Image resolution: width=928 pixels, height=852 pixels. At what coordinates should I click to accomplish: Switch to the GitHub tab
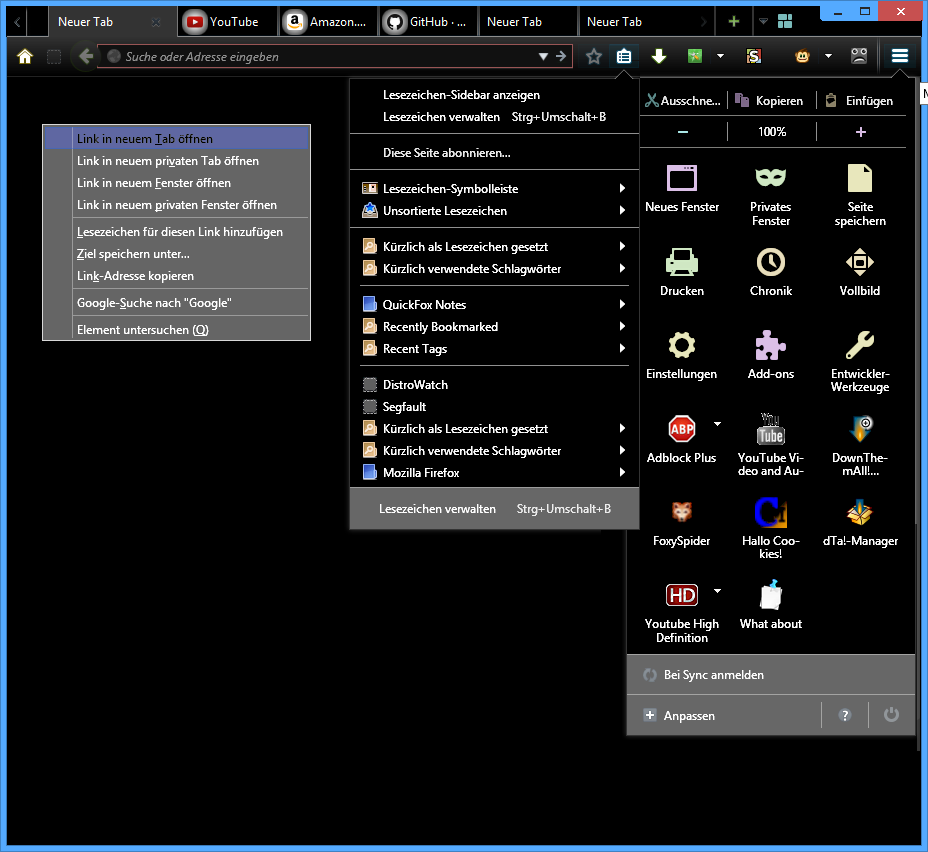pos(428,22)
